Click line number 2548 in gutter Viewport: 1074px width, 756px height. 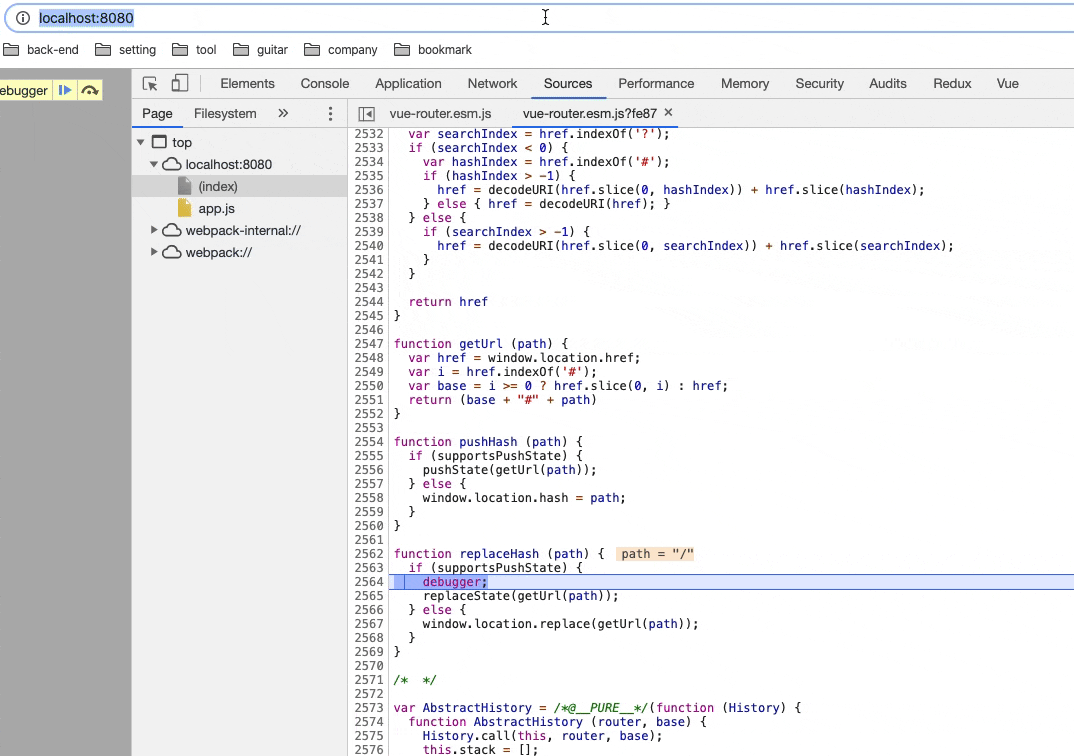click(369, 358)
